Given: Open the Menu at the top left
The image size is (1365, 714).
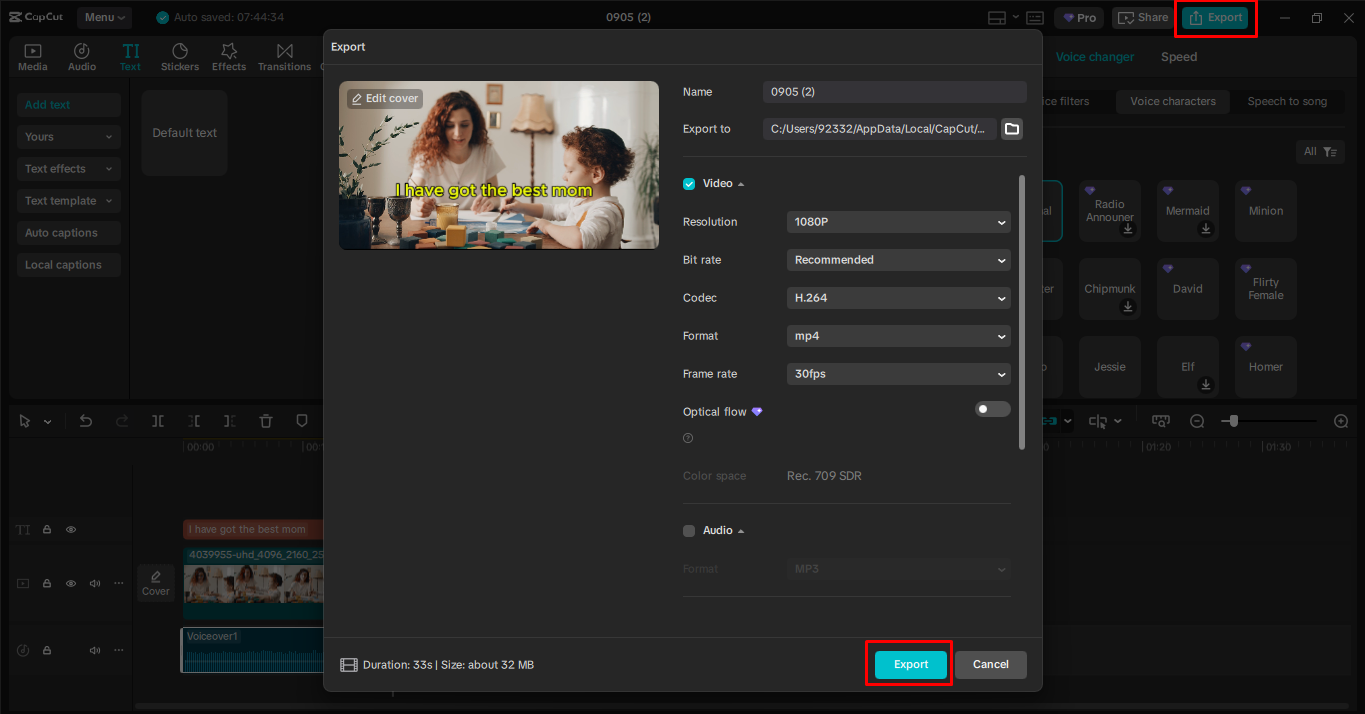Looking at the screenshot, I should 104,17.
